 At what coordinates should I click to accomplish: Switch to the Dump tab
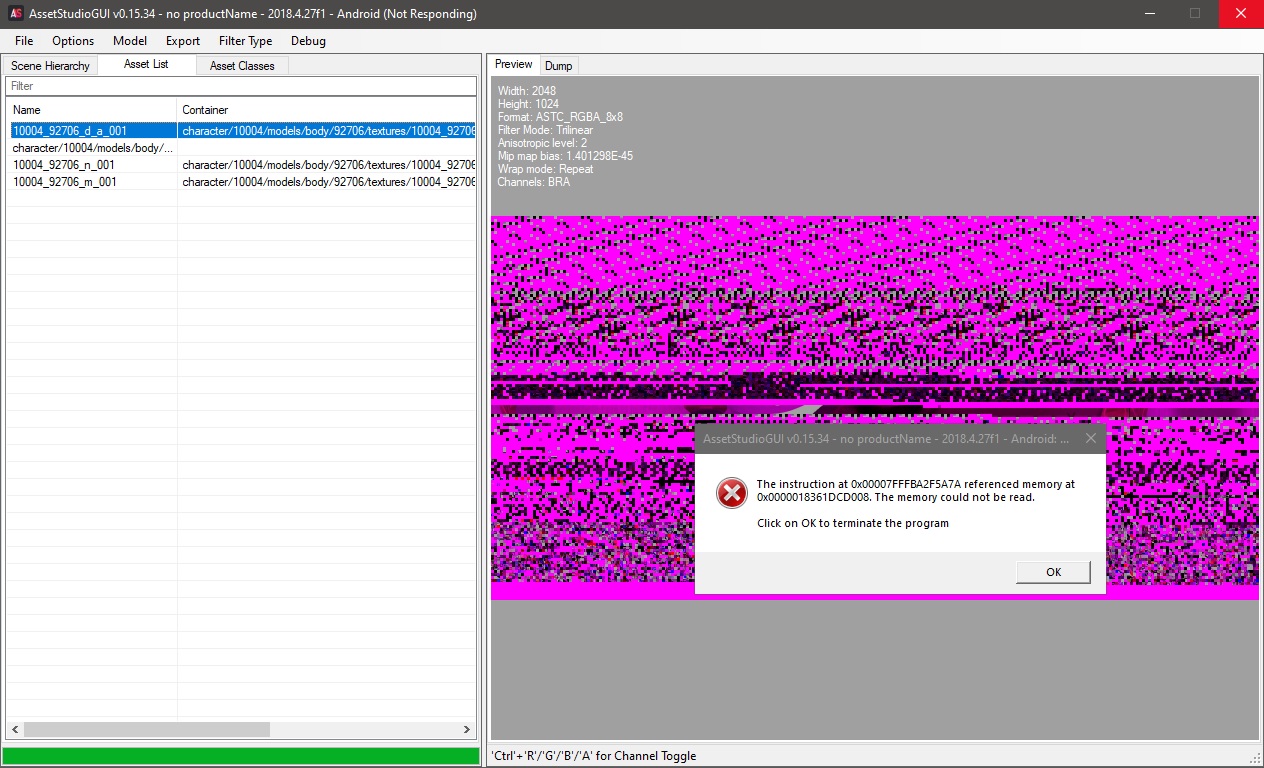pos(559,65)
